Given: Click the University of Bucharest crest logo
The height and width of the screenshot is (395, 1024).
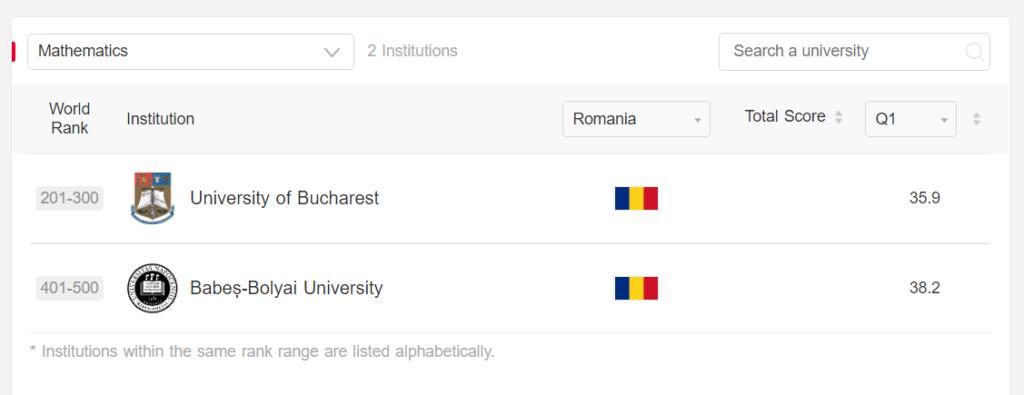Looking at the screenshot, I should click(152, 198).
